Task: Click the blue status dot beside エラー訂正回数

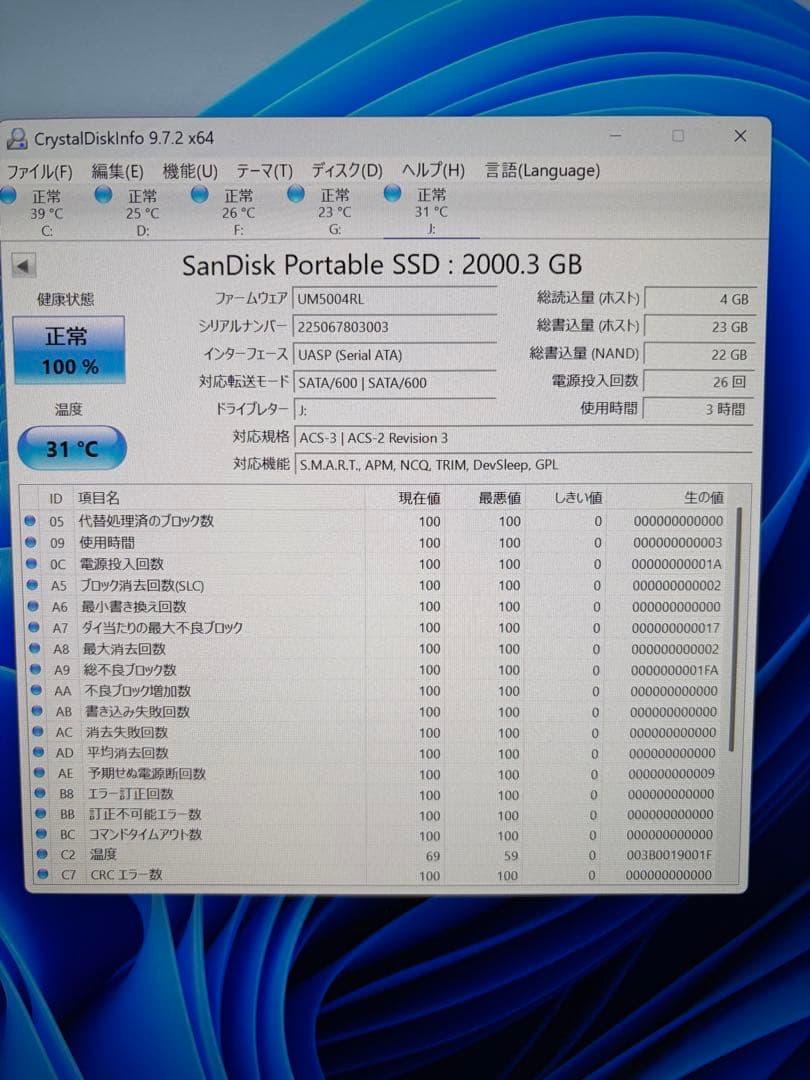Action: pyautogui.click(x=38, y=794)
